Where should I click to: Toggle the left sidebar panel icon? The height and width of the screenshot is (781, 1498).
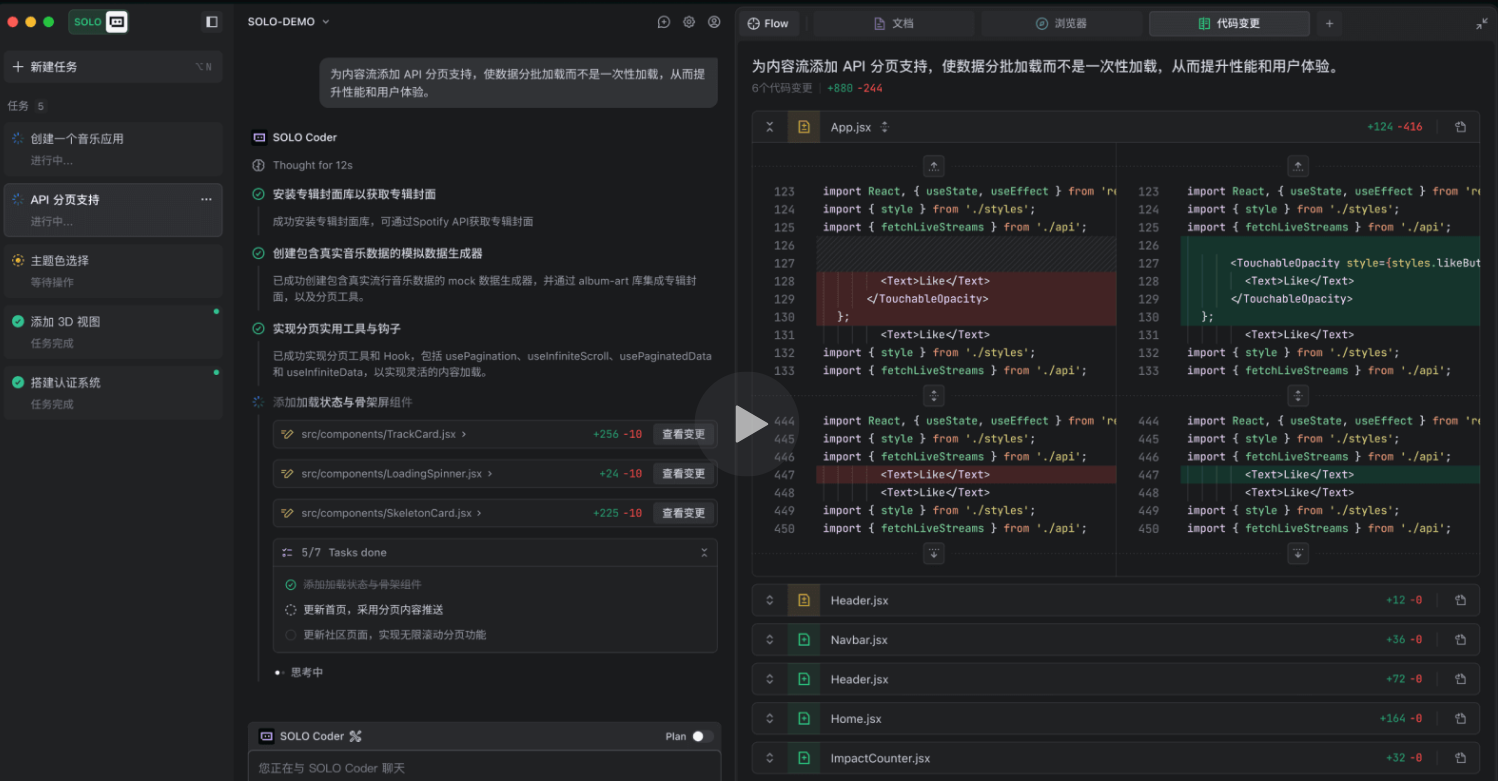click(211, 21)
